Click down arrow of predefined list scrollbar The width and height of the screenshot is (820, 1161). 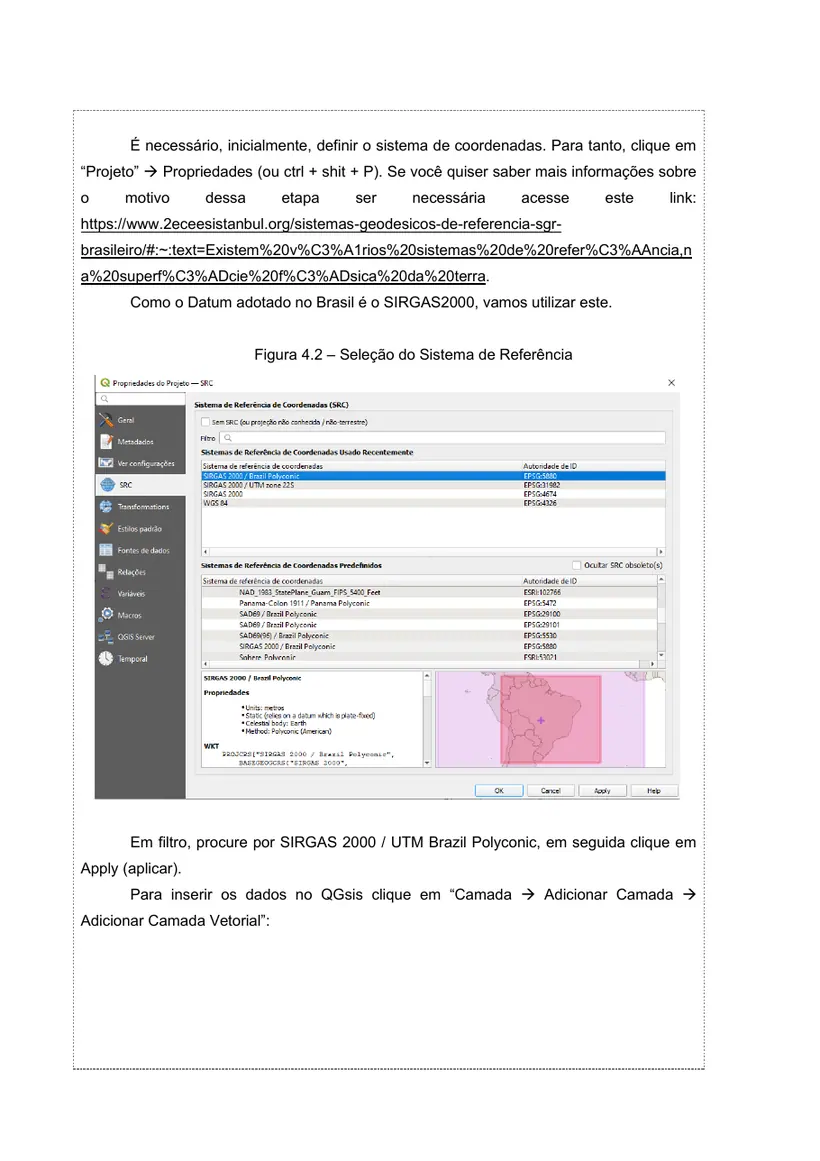click(661, 655)
